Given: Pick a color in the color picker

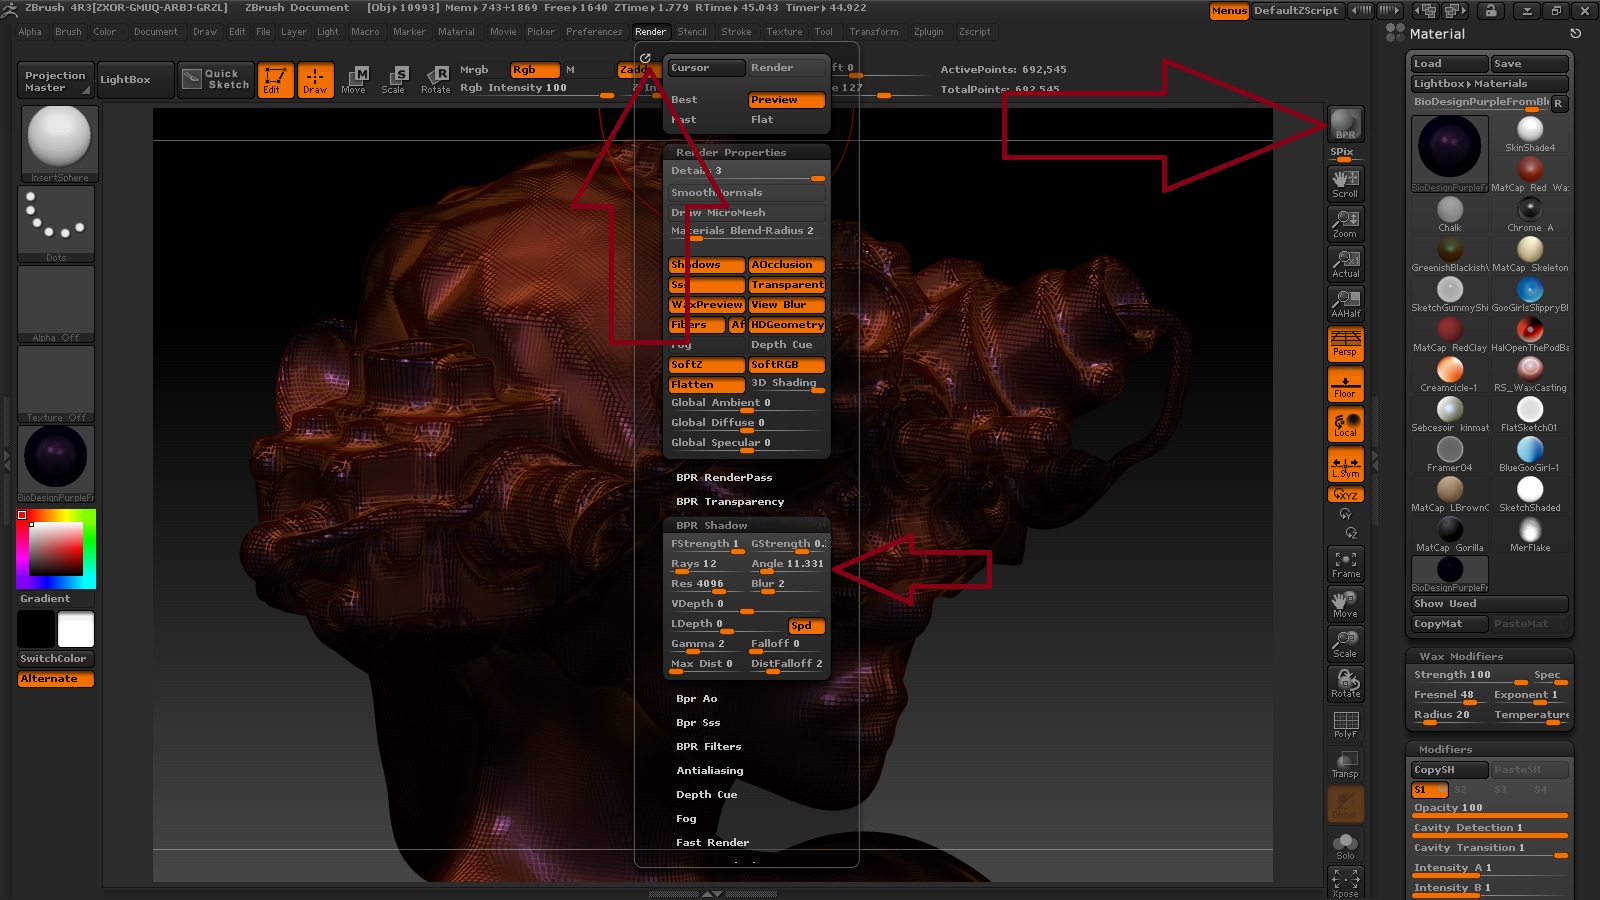Looking at the screenshot, I should point(56,548).
